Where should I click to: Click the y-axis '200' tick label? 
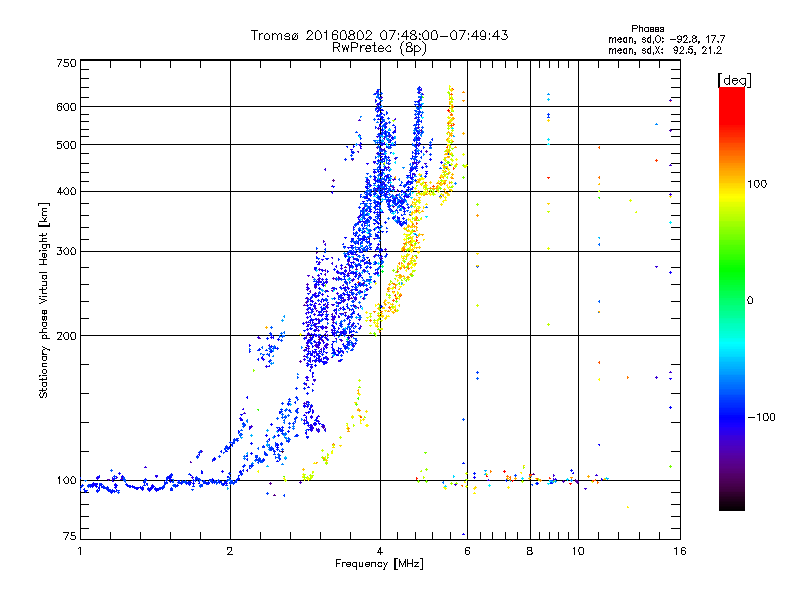66,336
